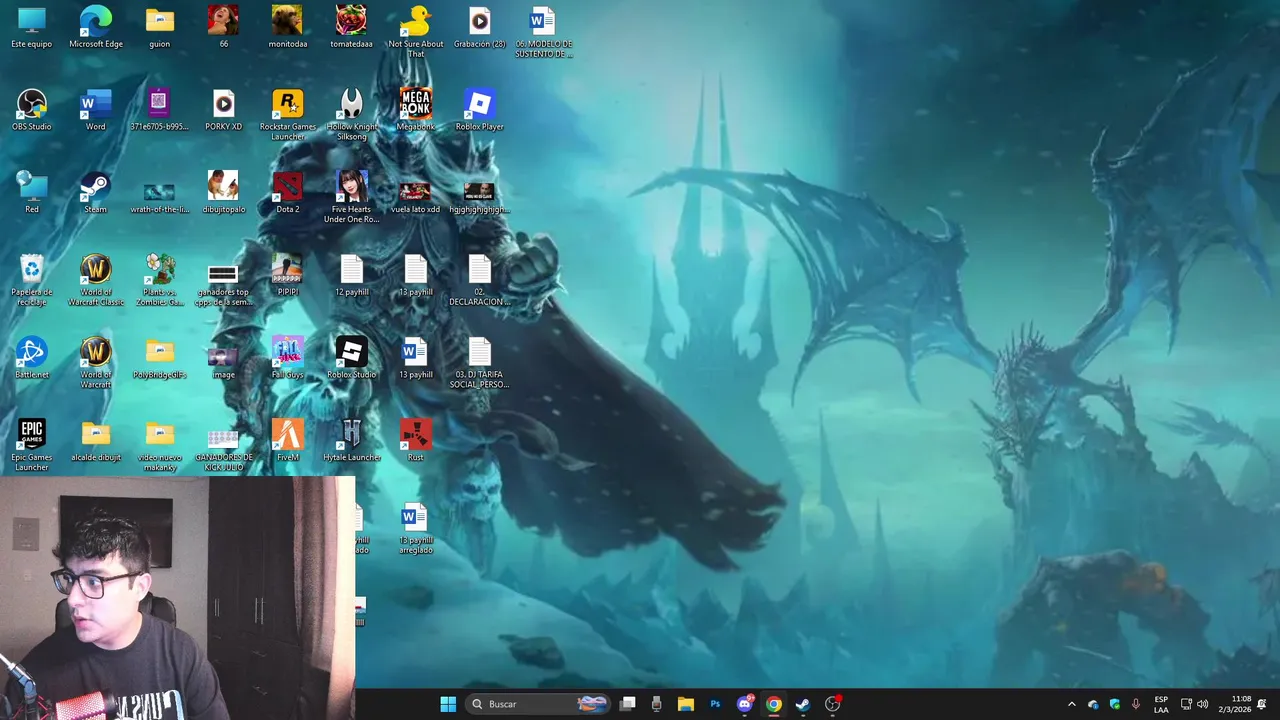The width and height of the screenshot is (1280, 720).
Task: Open the Este equipo desktop icon
Action: [x=32, y=27]
